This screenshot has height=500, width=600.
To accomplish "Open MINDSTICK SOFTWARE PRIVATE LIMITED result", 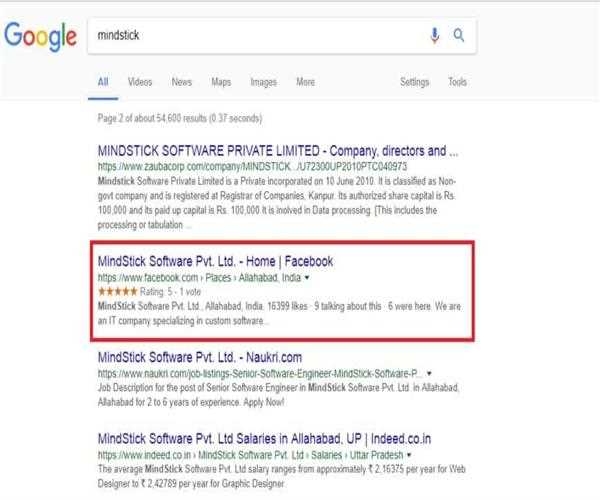I will pyautogui.click(x=278, y=151).
